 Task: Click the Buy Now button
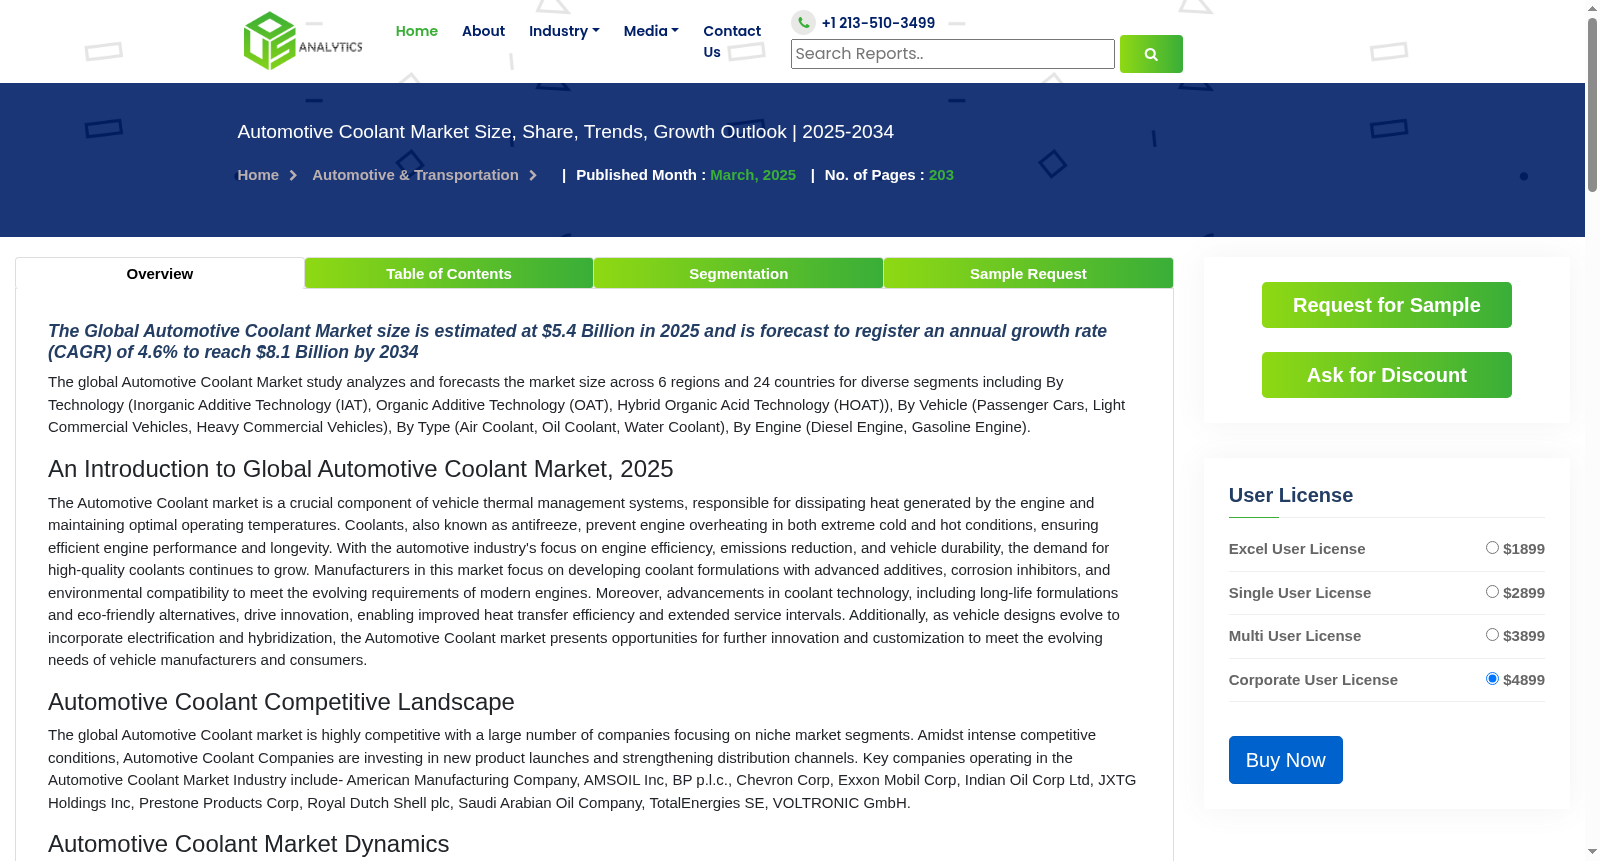[1286, 760]
